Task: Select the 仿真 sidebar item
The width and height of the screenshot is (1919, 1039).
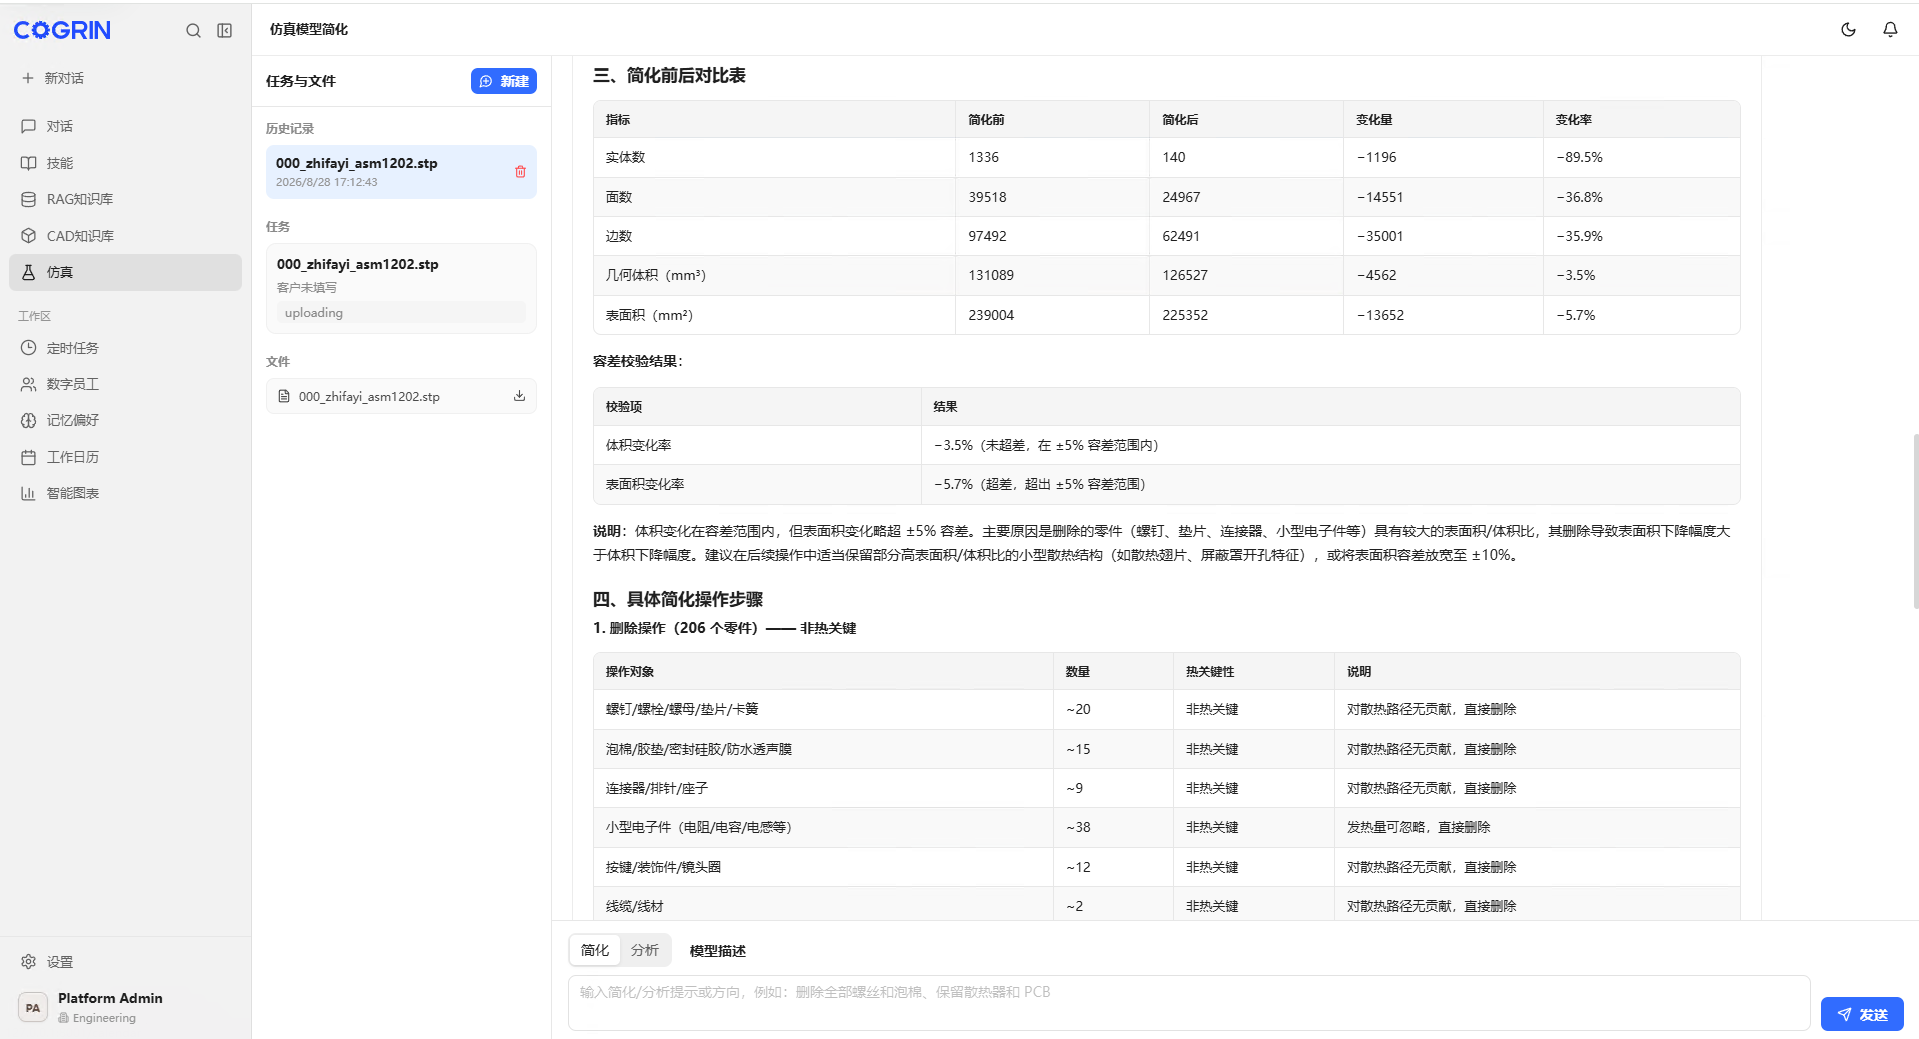Action: tap(125, 272)
